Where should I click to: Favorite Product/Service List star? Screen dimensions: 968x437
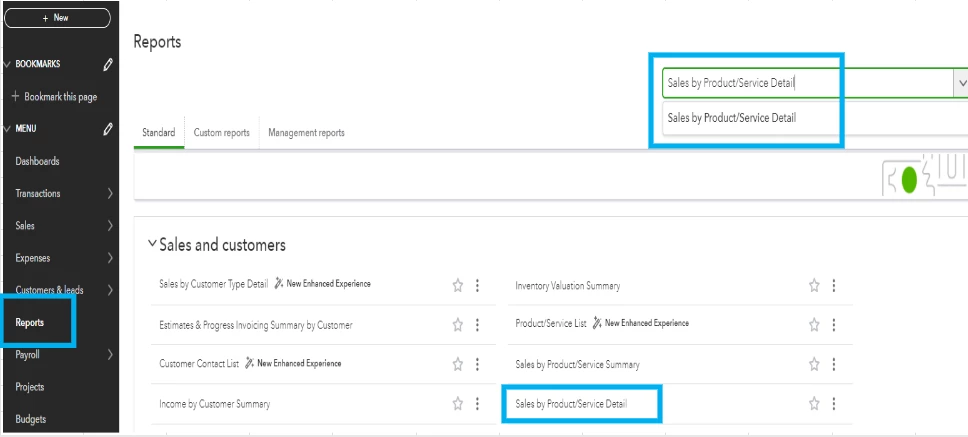coord(814,325)
